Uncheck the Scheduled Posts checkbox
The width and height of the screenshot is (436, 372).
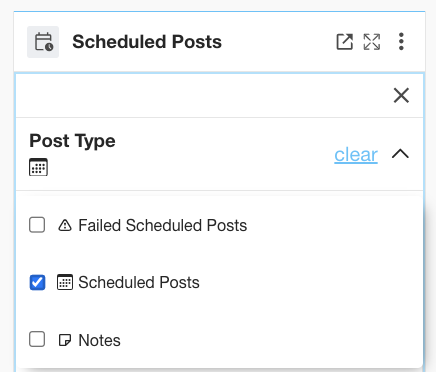[x=37, y=282]
